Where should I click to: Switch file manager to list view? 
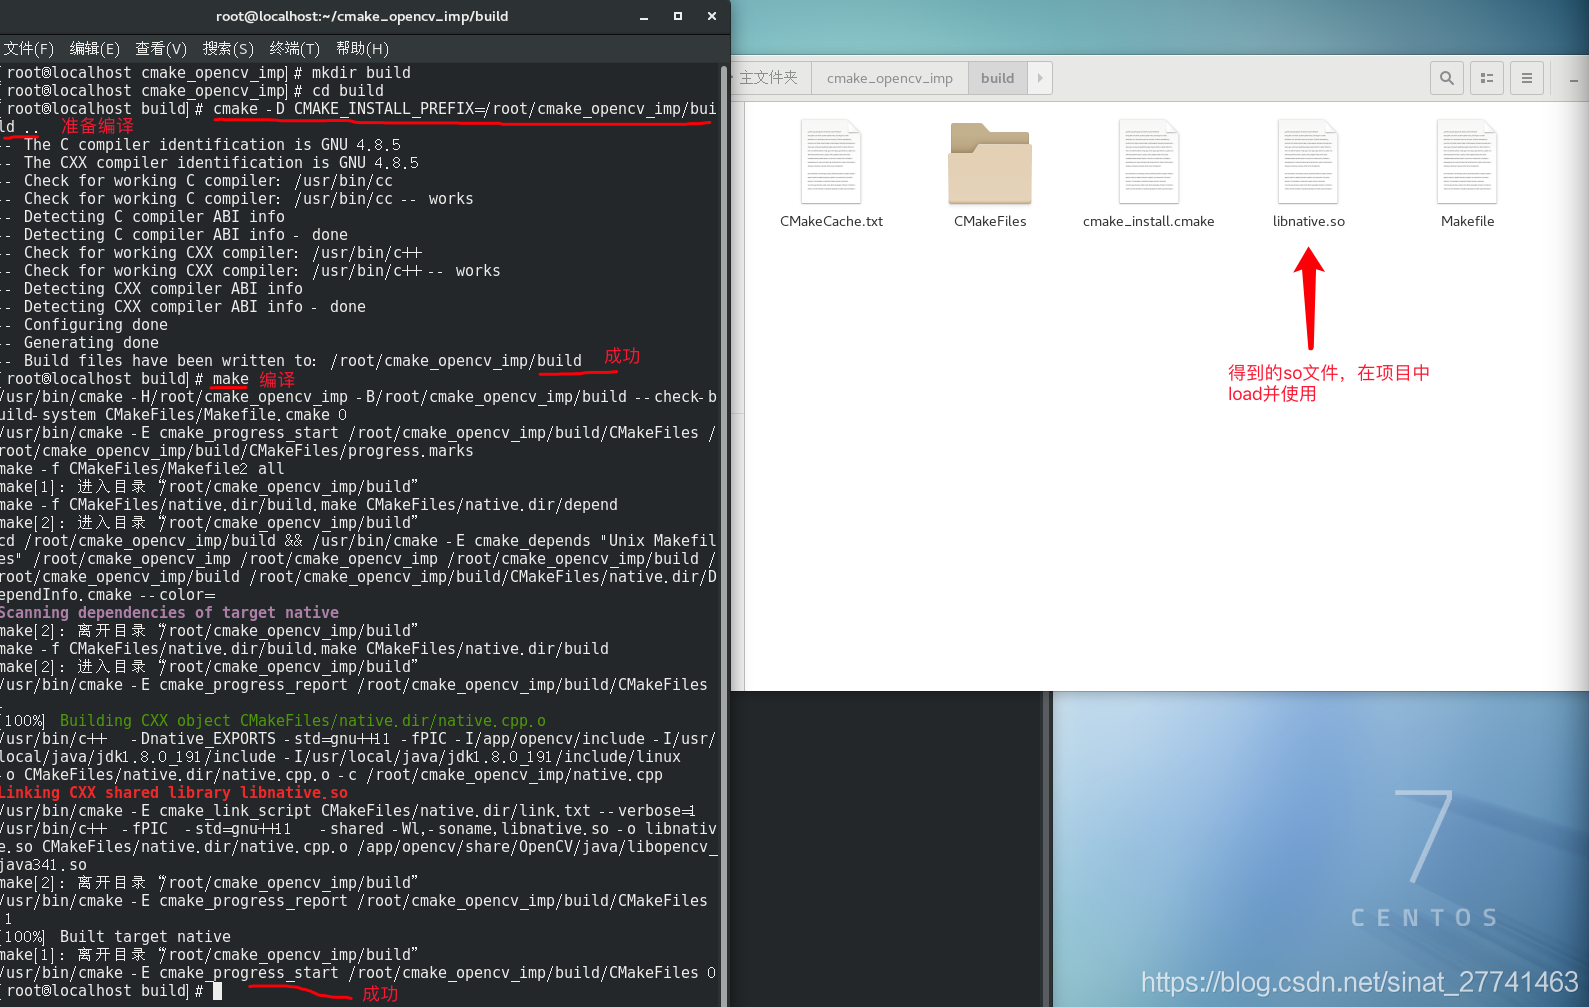click(1487, 78)
